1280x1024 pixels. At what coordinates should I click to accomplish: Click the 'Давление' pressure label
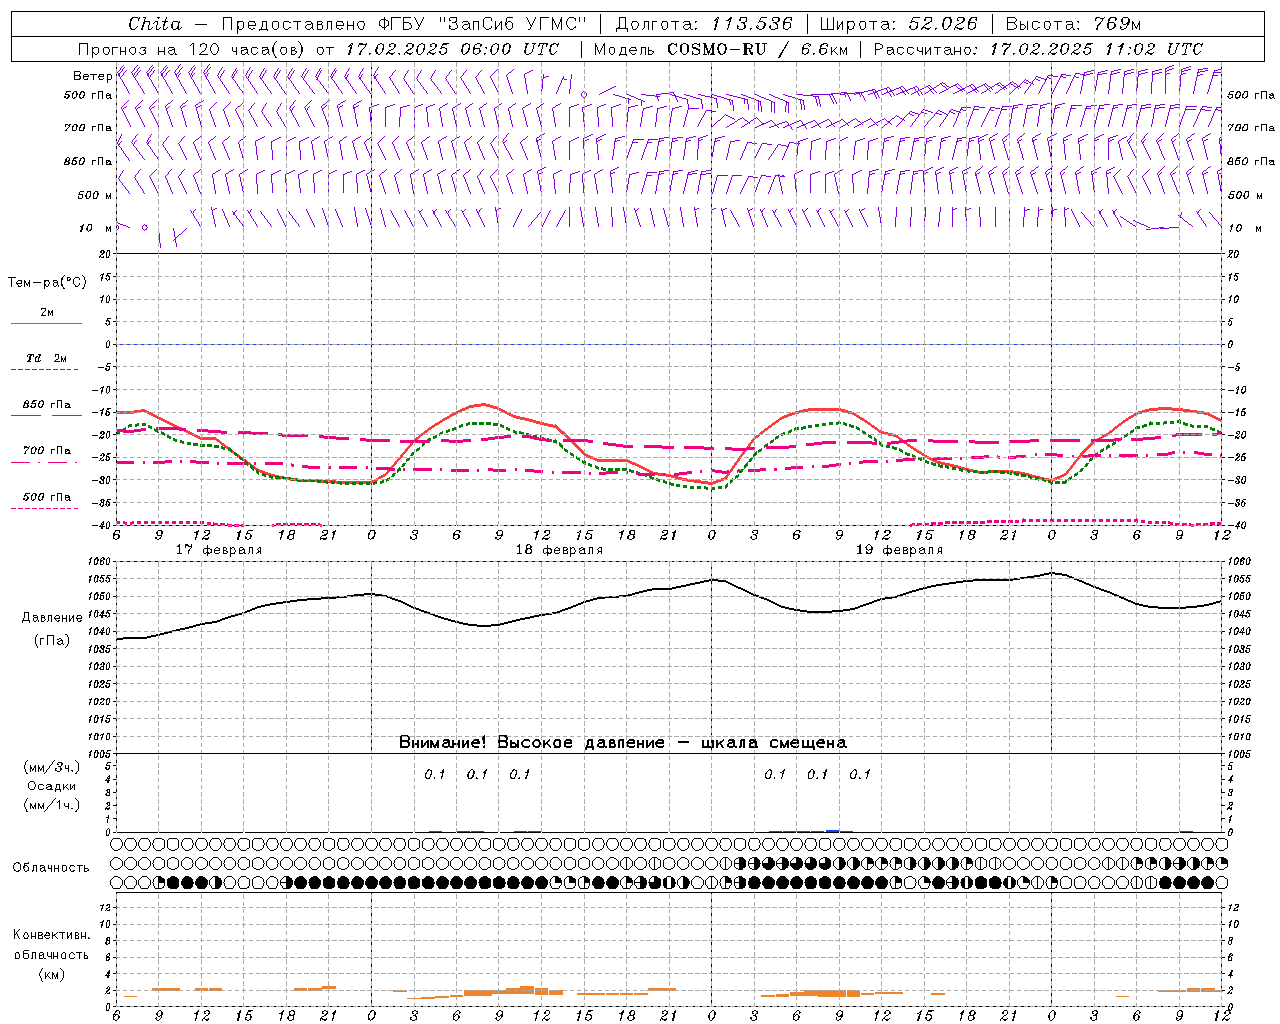pyautogui.click(x=52, y=618)
